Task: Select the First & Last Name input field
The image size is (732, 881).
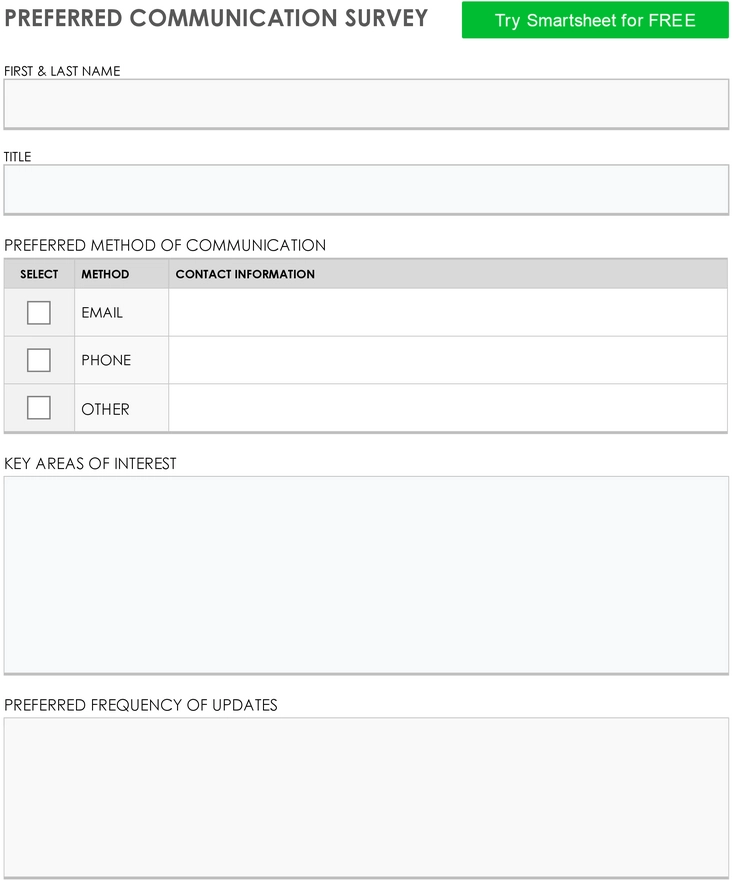Action: coord(366,104)
